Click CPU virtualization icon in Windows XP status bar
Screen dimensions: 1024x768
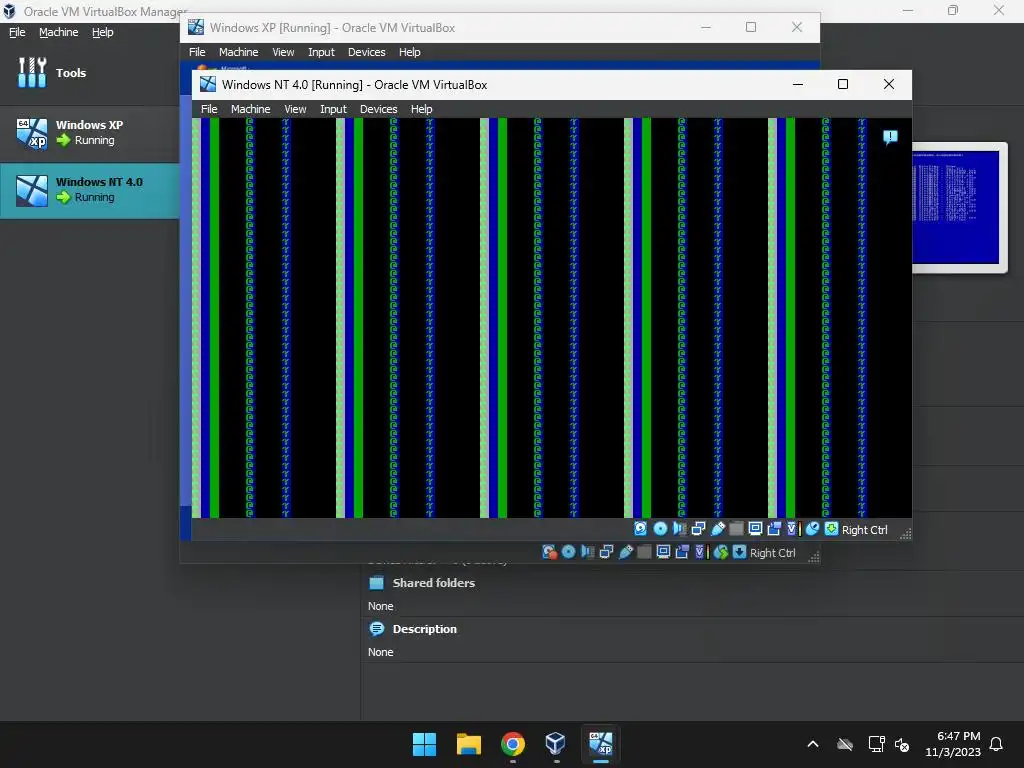(x=701, y=552)
